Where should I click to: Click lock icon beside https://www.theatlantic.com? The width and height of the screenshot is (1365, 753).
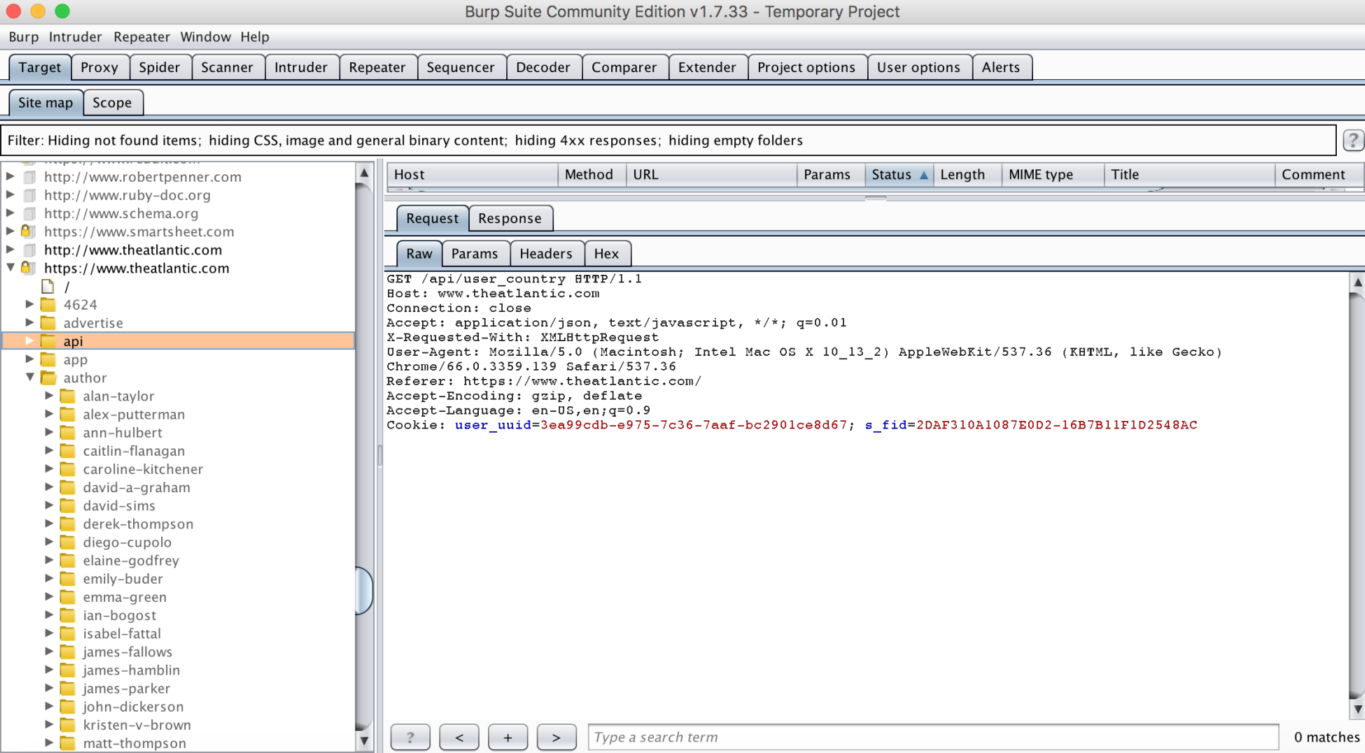[28, 268]
